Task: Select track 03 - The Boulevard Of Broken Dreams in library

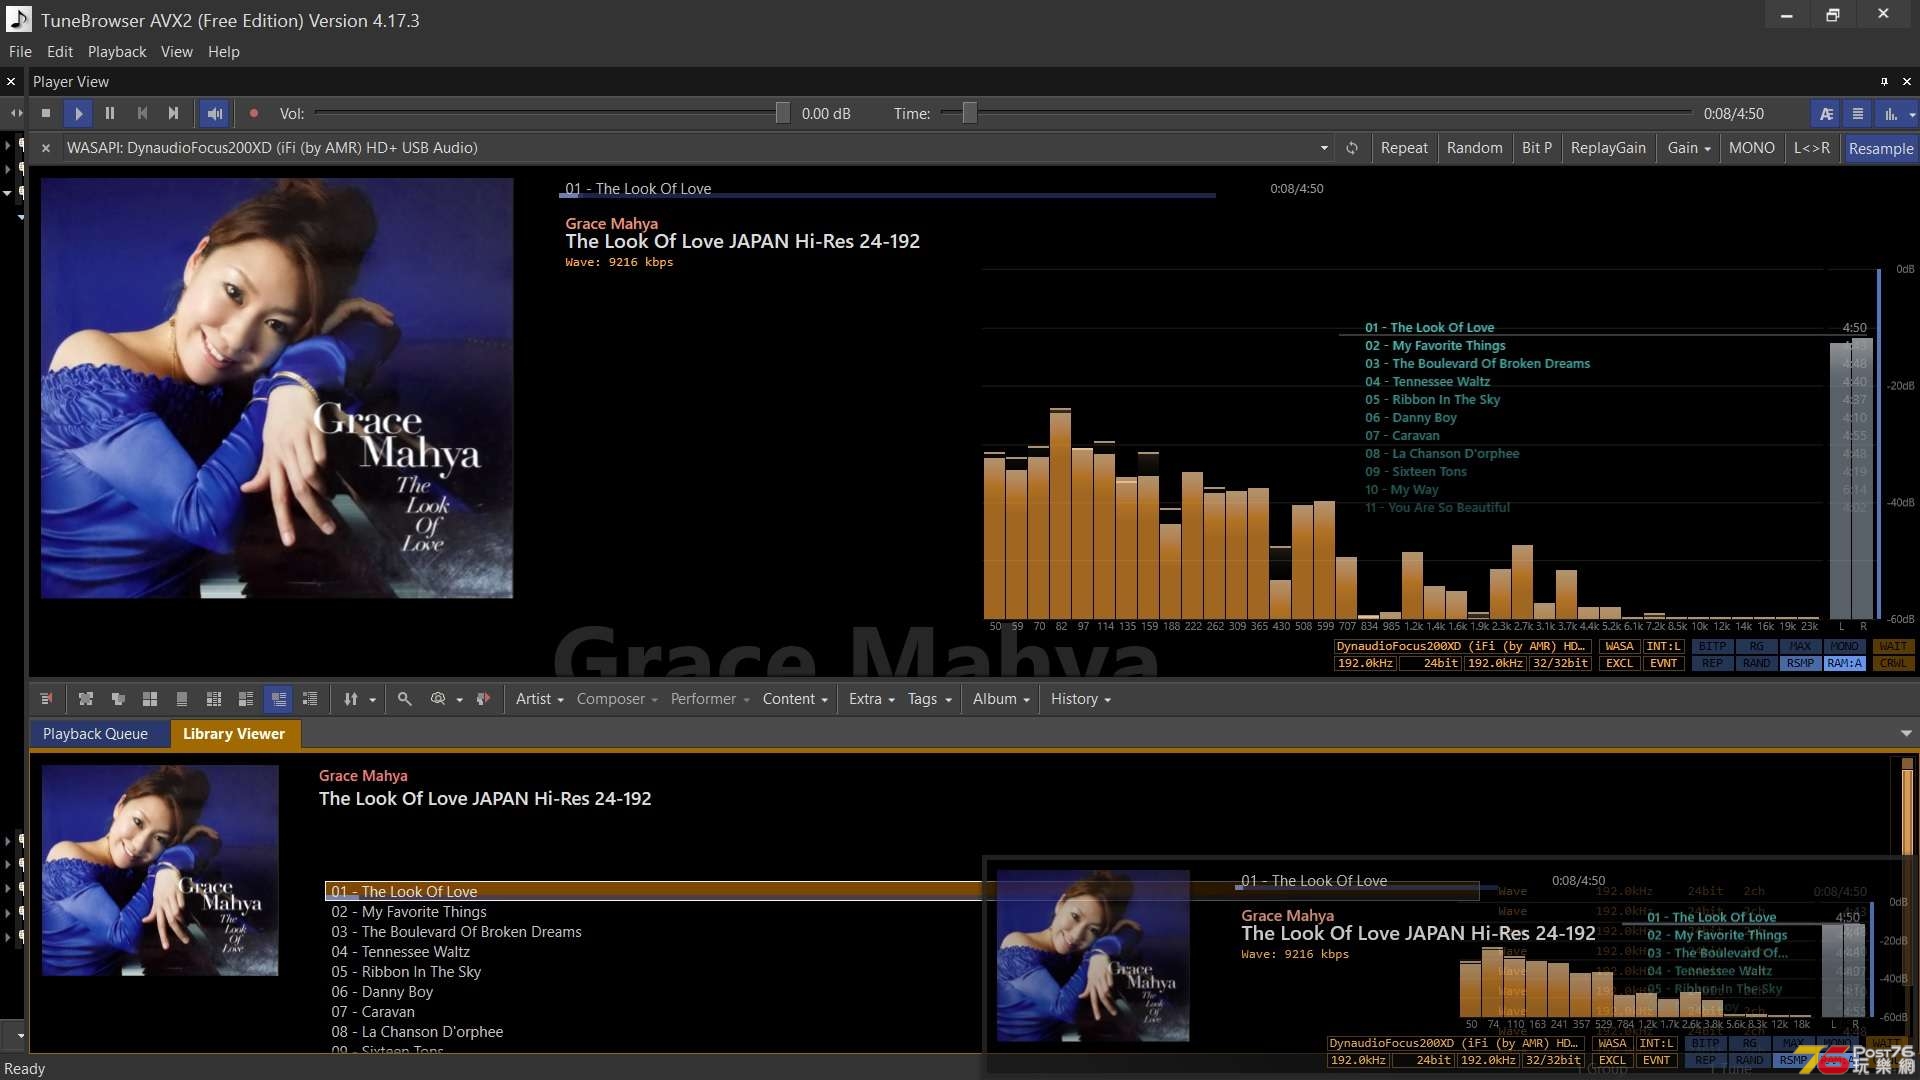Action: [456, 932]
